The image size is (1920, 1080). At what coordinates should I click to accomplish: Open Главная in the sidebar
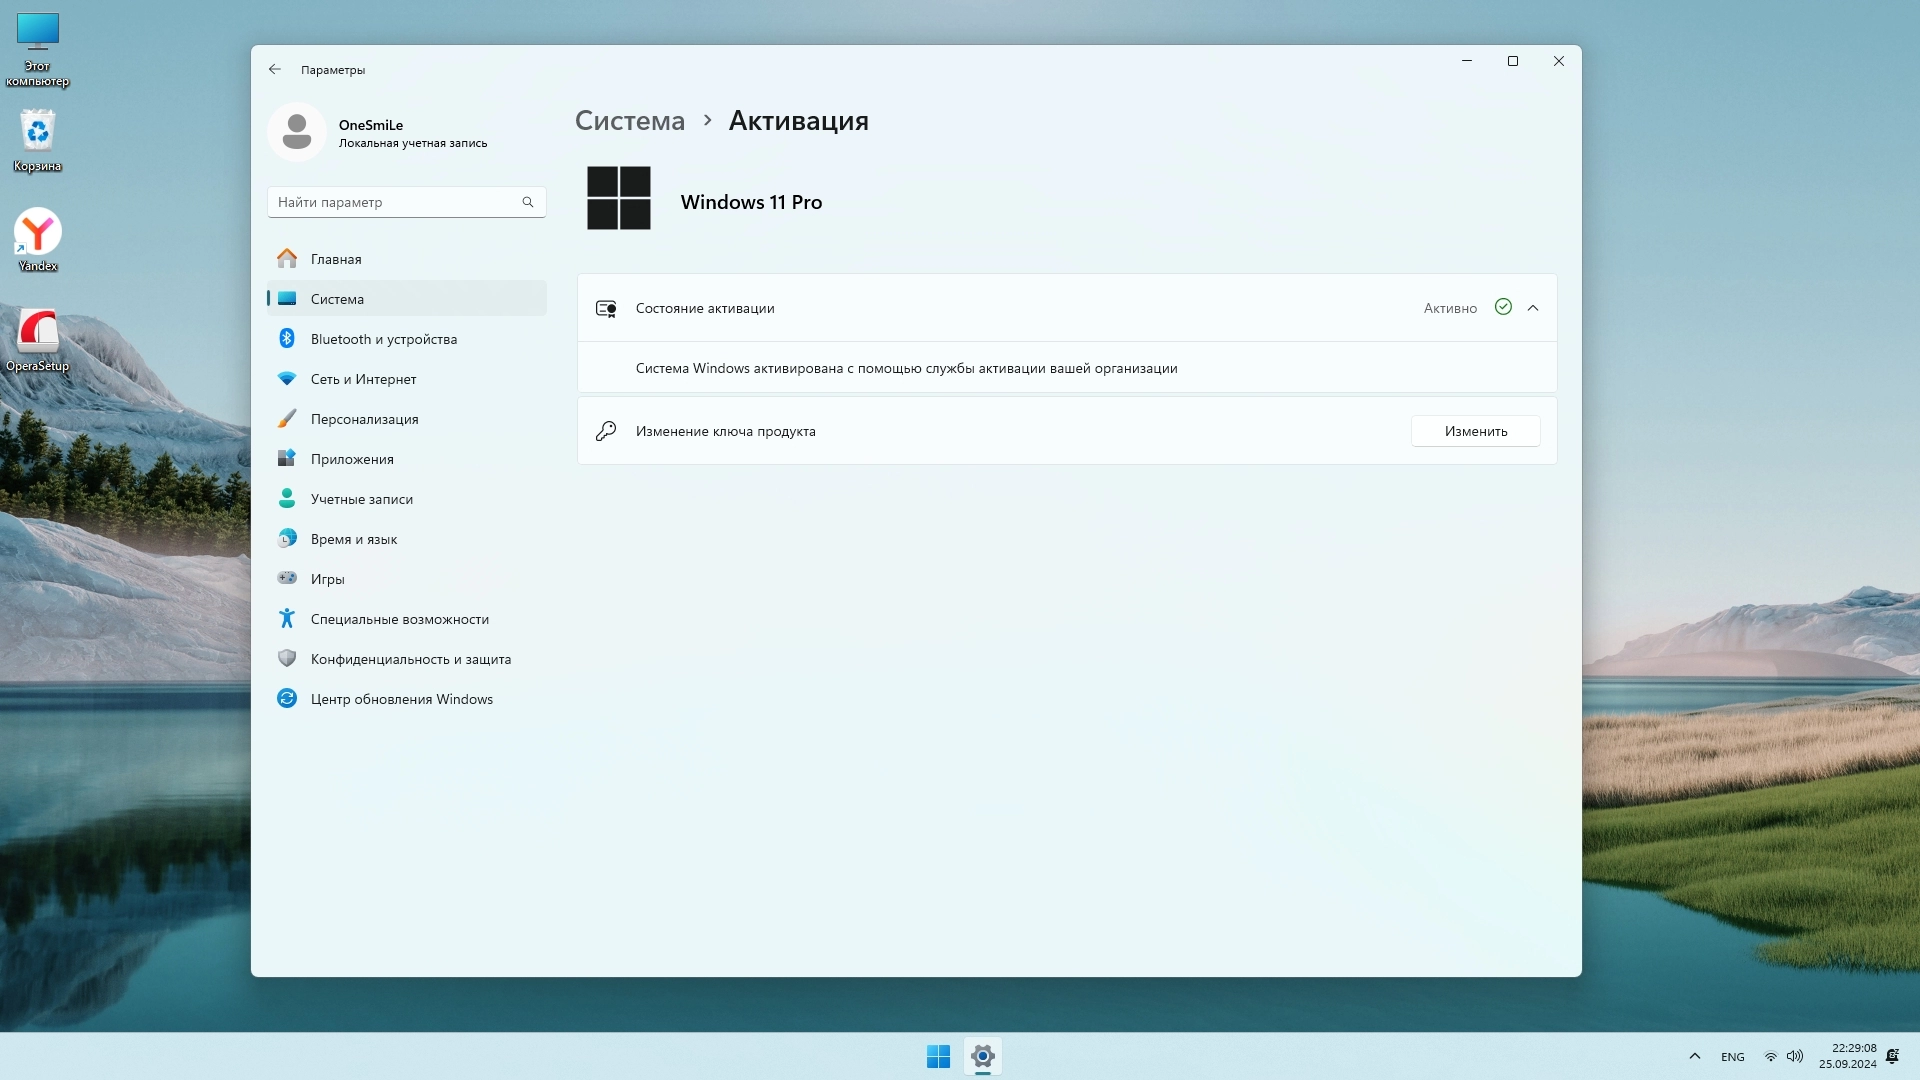(336, 259)
